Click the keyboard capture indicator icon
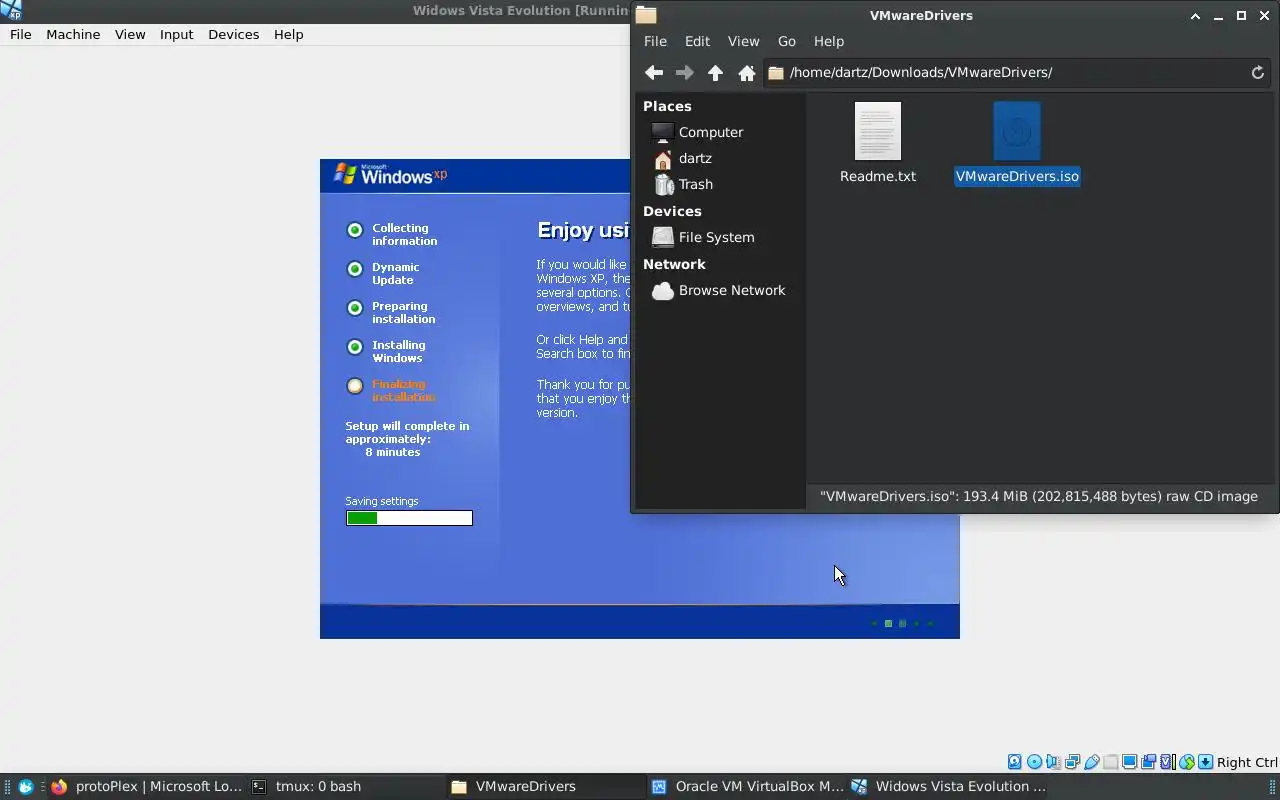The width and height of the screenshot is (1280, 800). 1206,762
